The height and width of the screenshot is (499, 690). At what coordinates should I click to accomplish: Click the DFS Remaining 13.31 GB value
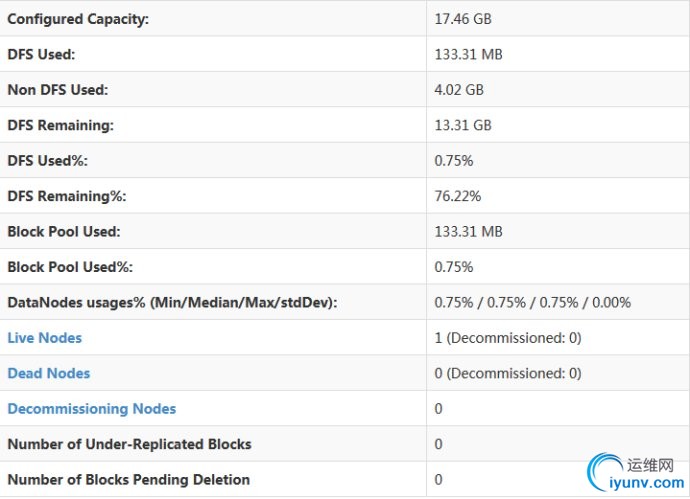(x=463, y=125)
